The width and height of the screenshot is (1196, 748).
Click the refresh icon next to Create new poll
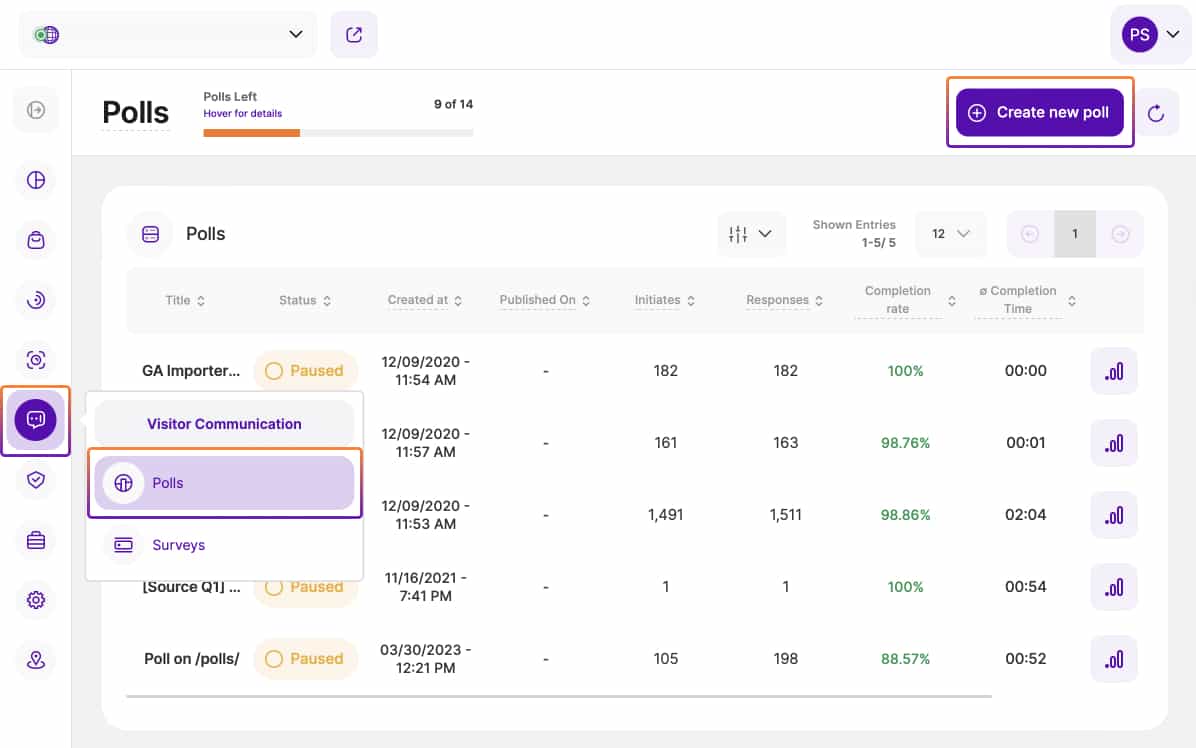pyautogui.click(x=1156, y=113)
